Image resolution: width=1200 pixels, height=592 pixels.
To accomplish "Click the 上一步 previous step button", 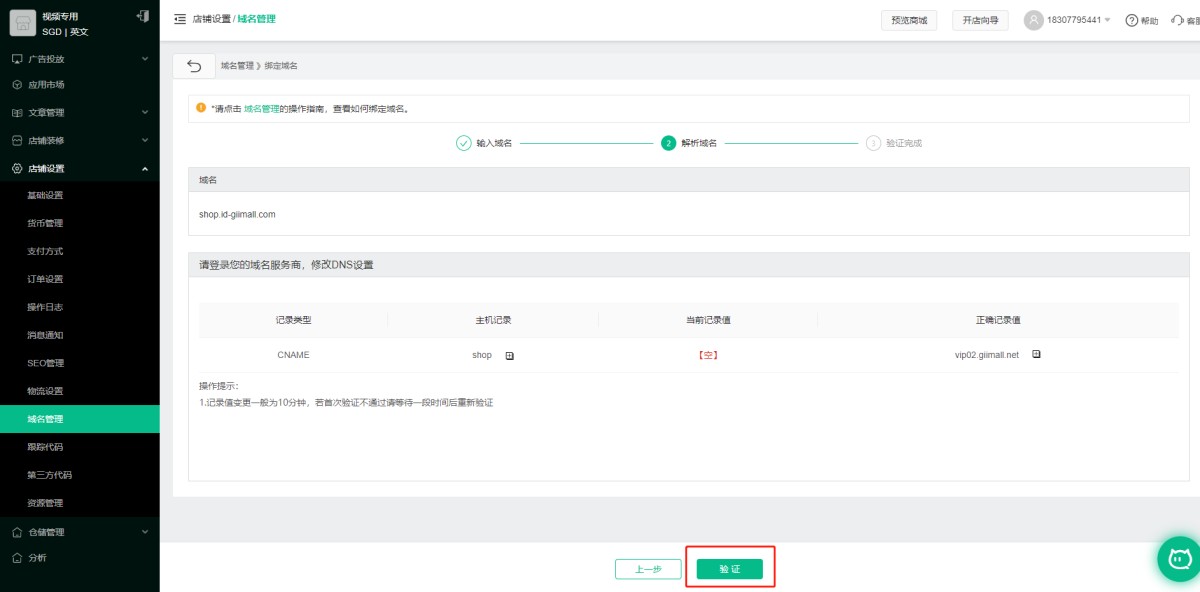I will tap(648, 569).
